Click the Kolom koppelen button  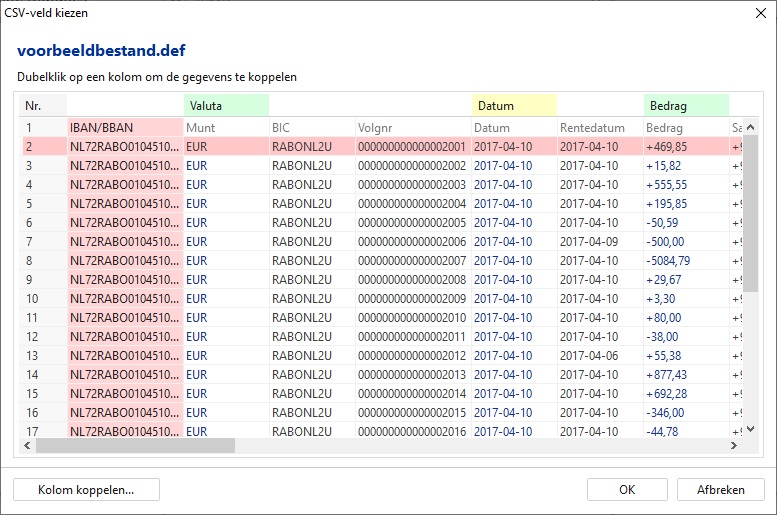click(x=86, y=489)
